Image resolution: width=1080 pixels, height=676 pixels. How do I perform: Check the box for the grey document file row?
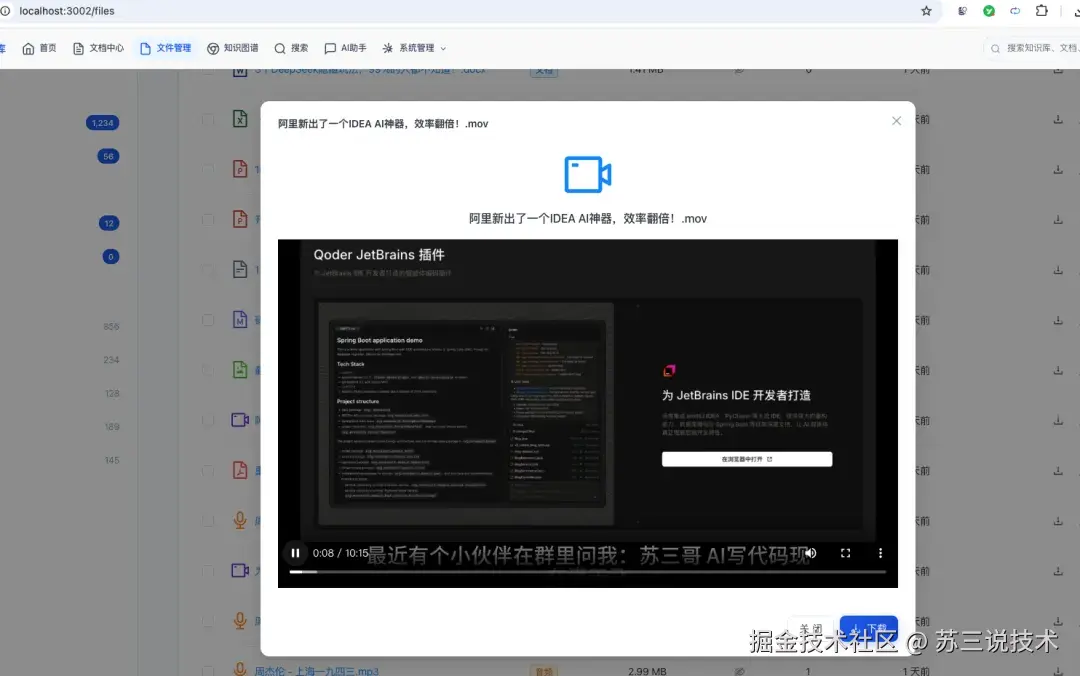click(x=208, y=269)
